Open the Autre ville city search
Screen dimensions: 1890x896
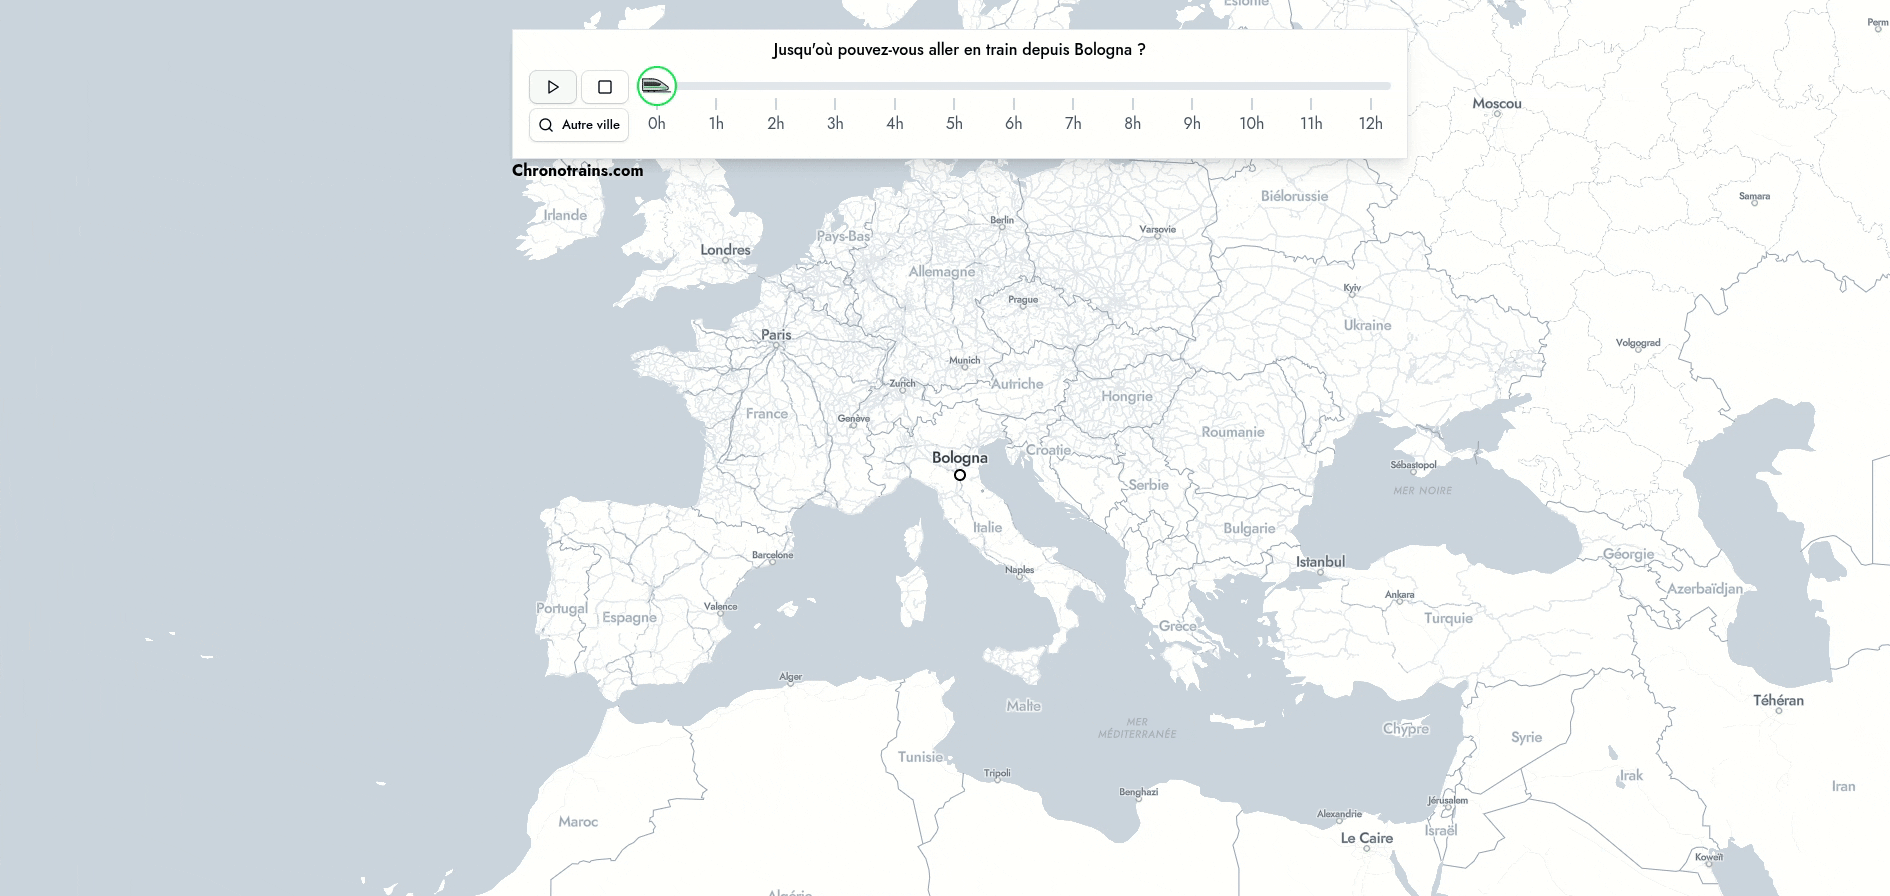tap(579, 125)
